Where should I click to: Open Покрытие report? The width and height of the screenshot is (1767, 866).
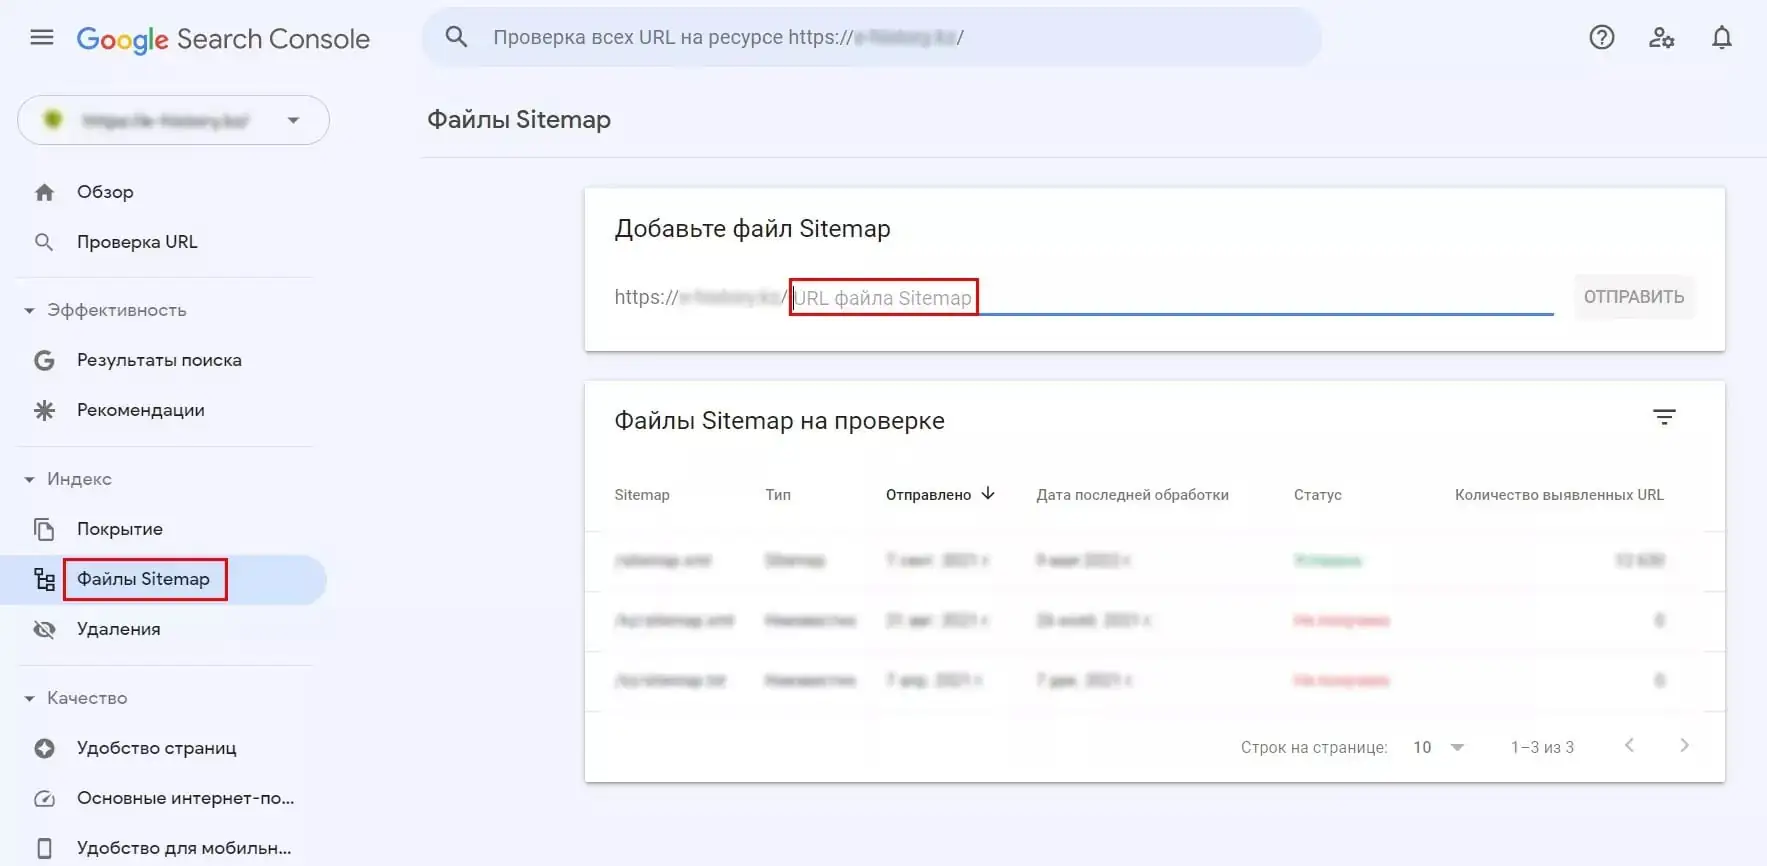coord(120,529)
